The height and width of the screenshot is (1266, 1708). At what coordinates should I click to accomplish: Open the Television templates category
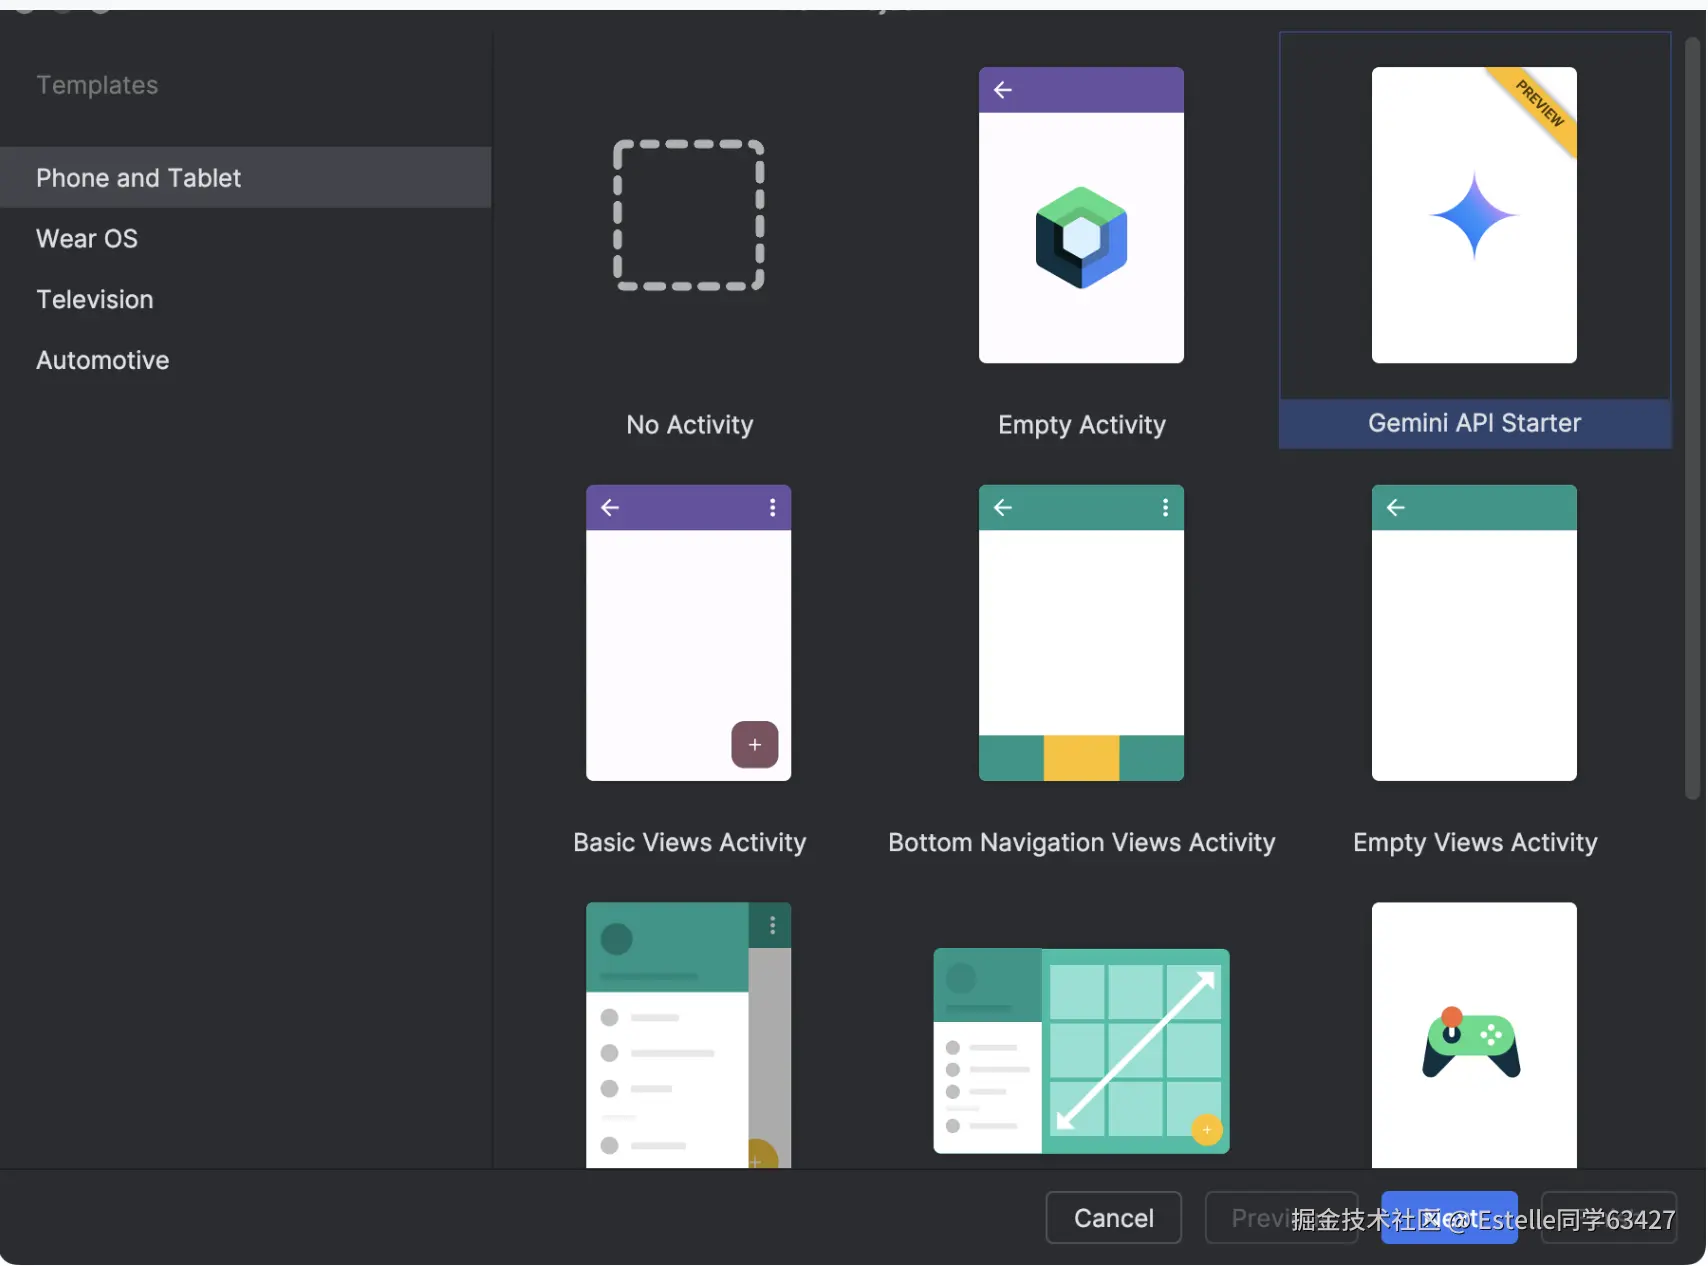pyautogui.click(x=245, y=300)
